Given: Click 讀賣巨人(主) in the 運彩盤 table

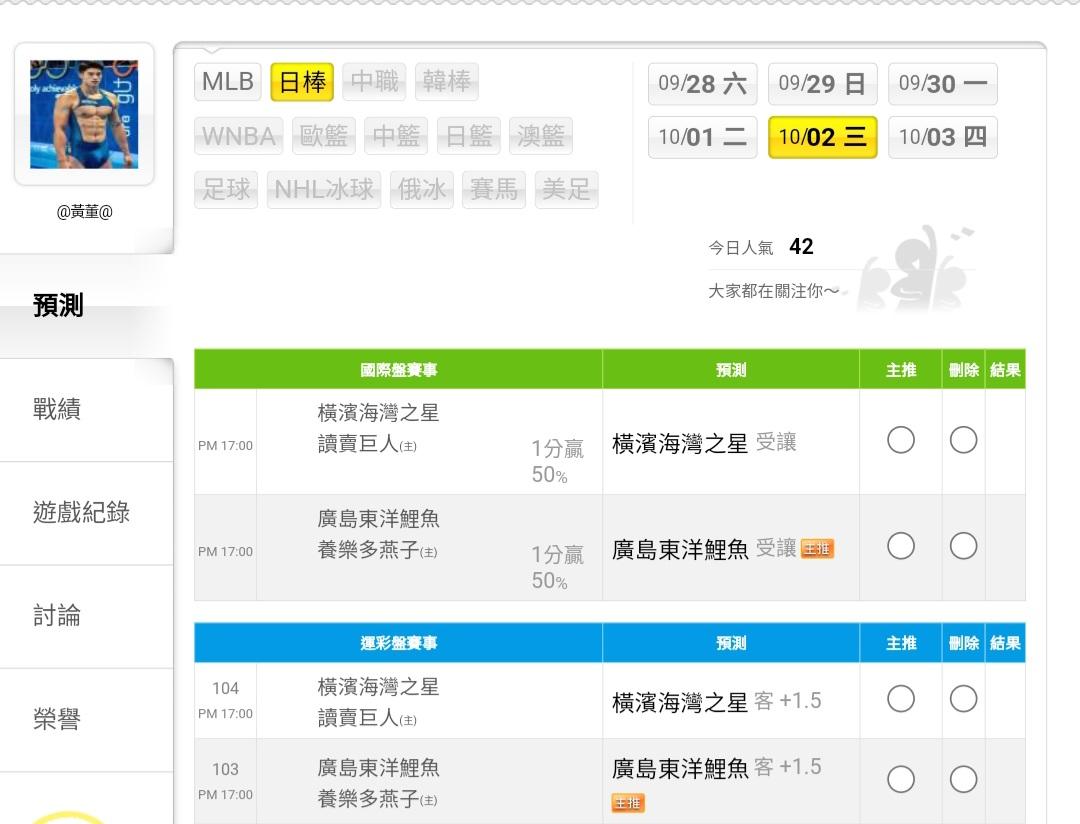Looking at the screenshot, I should 367,719.
